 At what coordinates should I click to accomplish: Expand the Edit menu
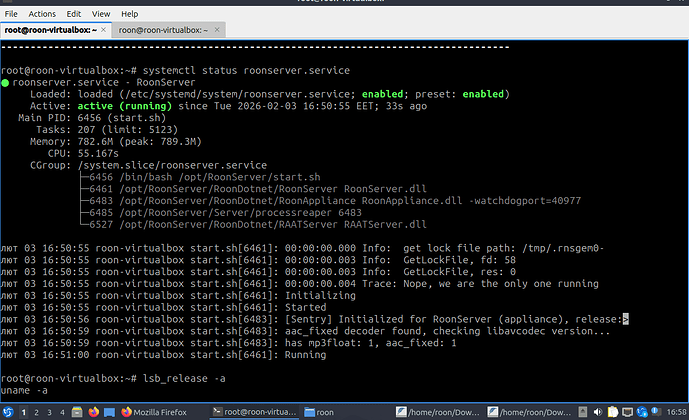74,14
